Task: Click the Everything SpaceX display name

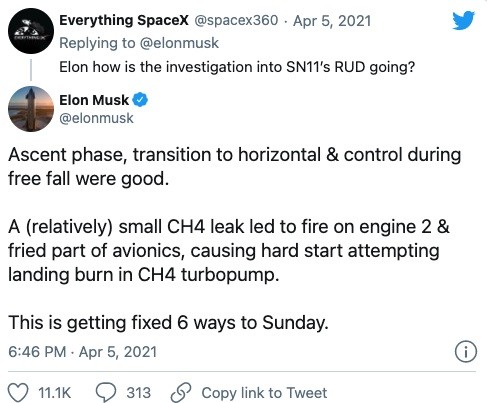Action: coord(124,20)
